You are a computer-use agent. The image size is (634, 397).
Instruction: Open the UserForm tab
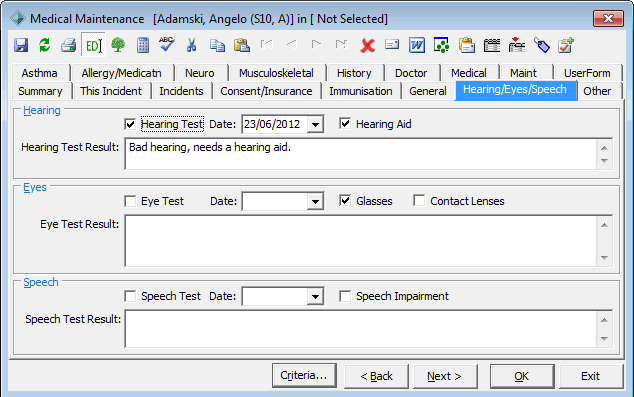(x=587, y=73)
